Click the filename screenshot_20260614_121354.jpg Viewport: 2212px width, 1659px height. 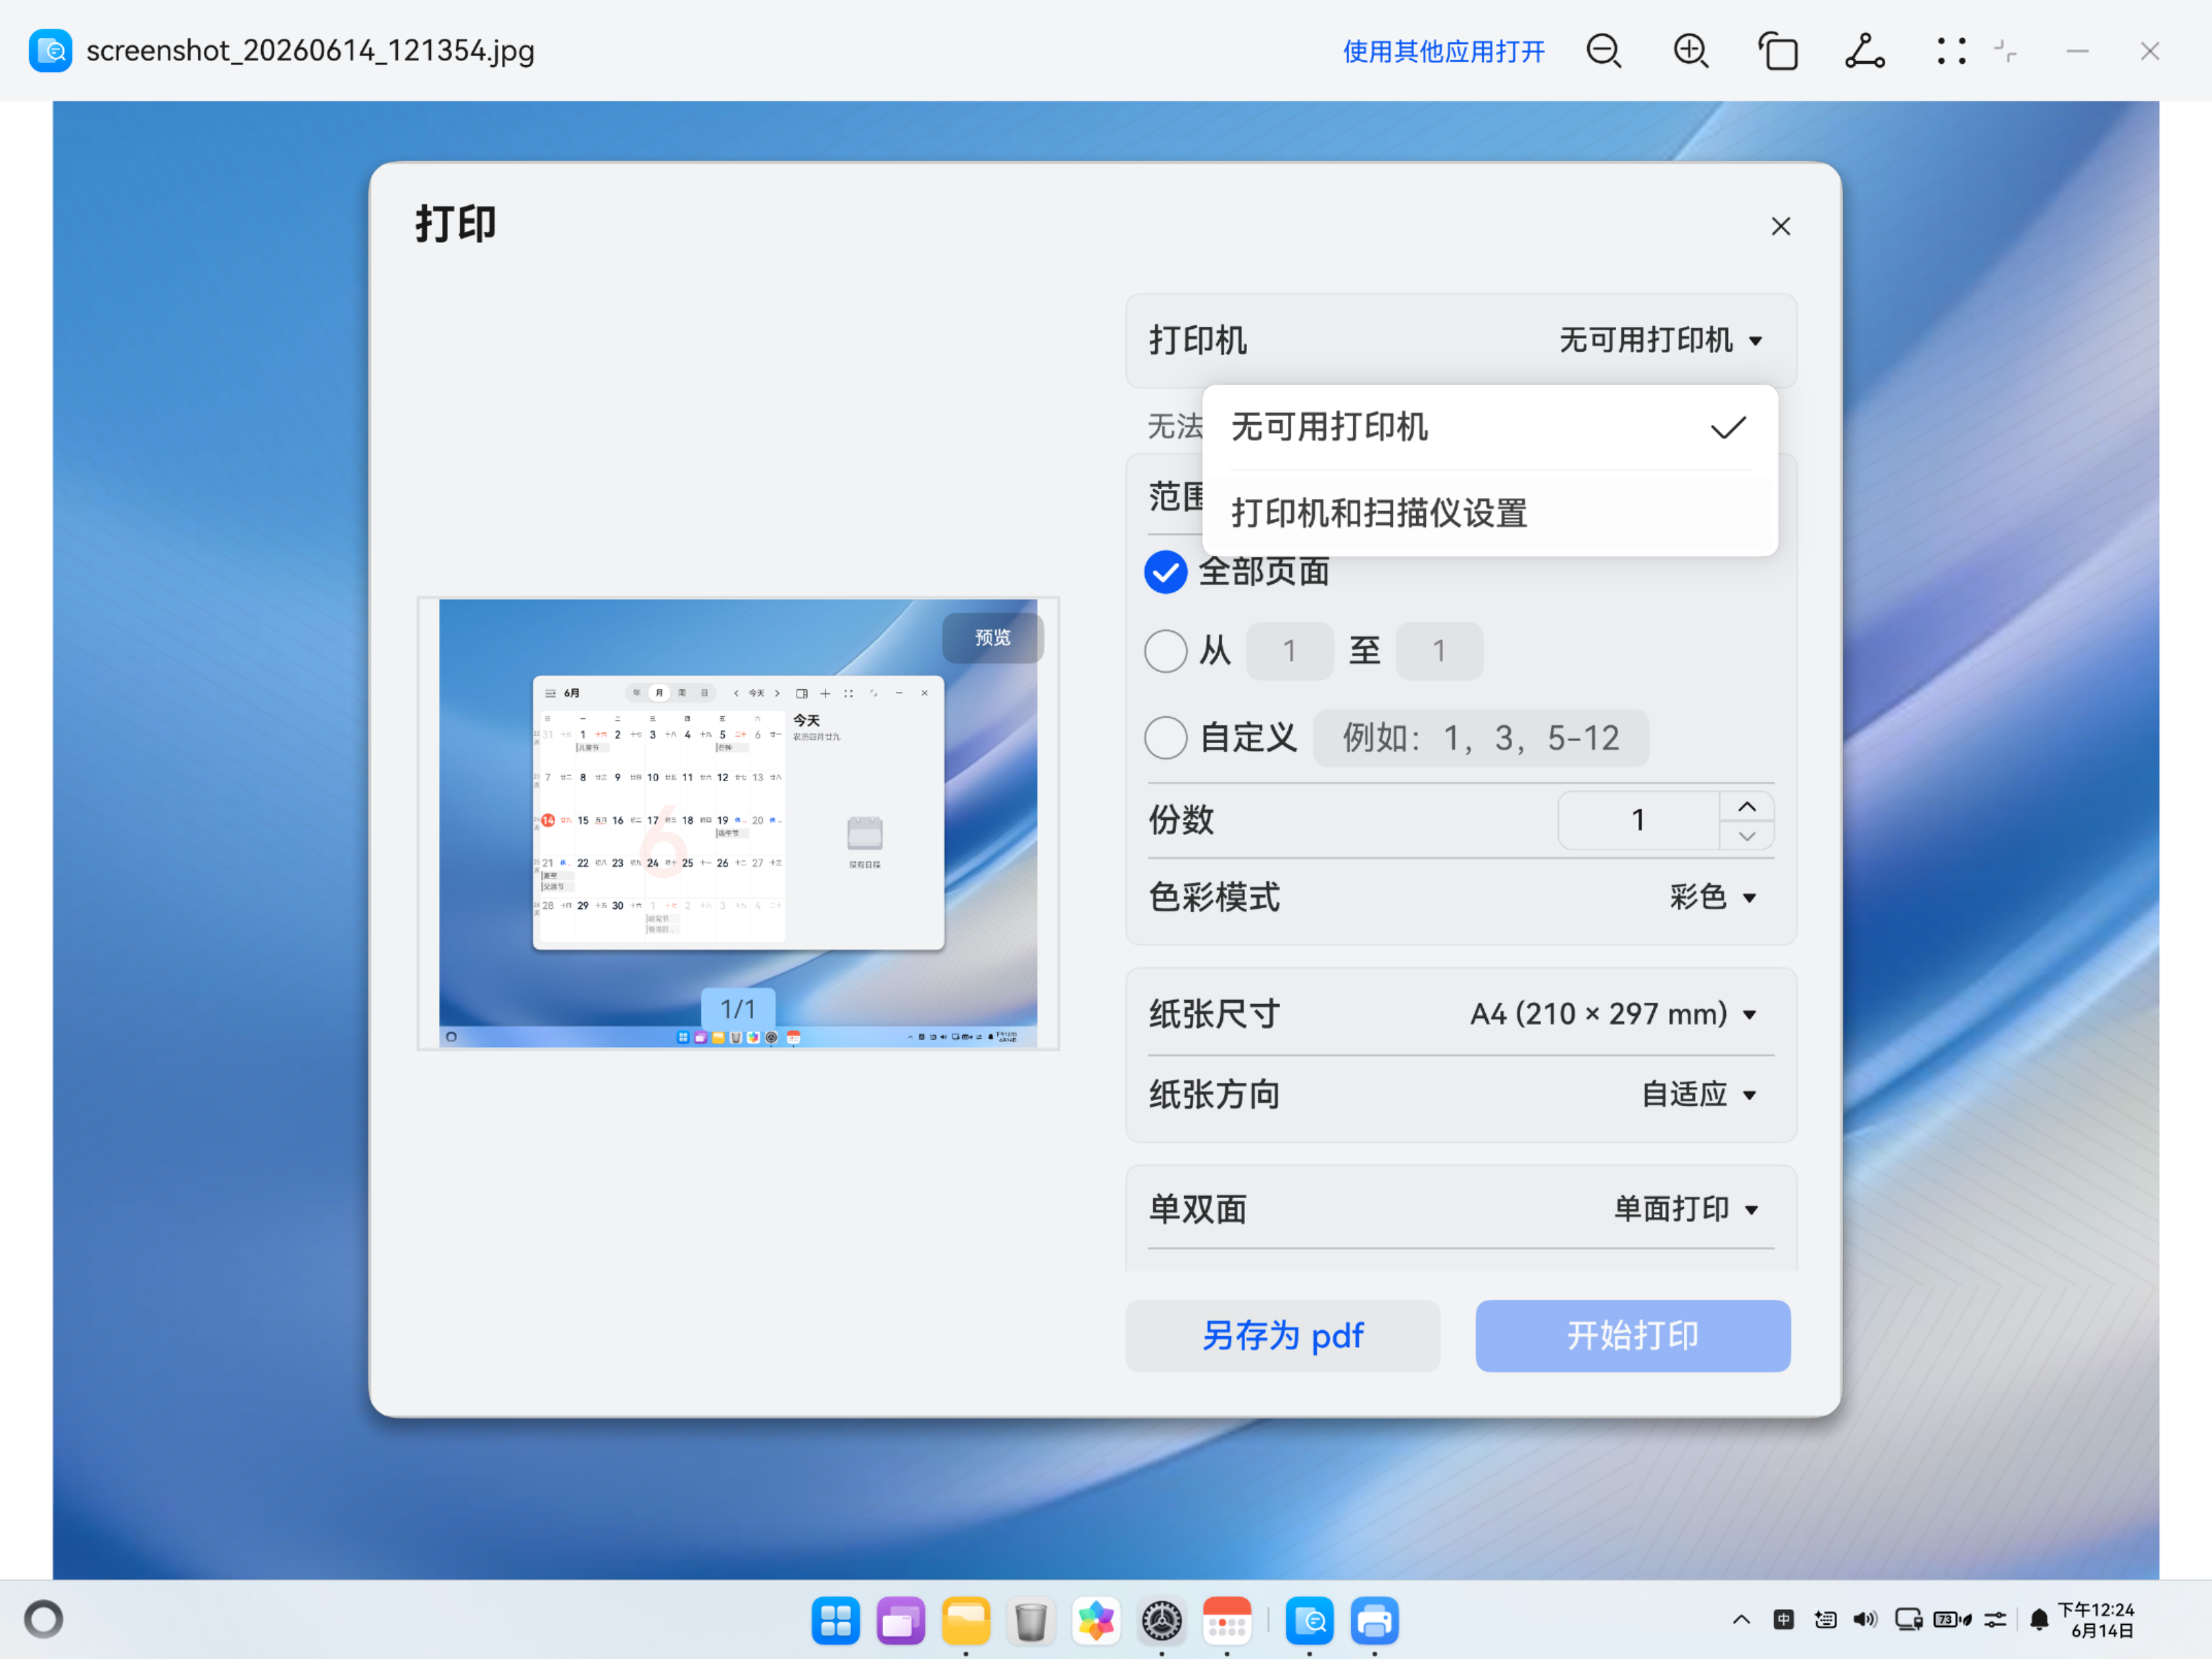point(310,51)
